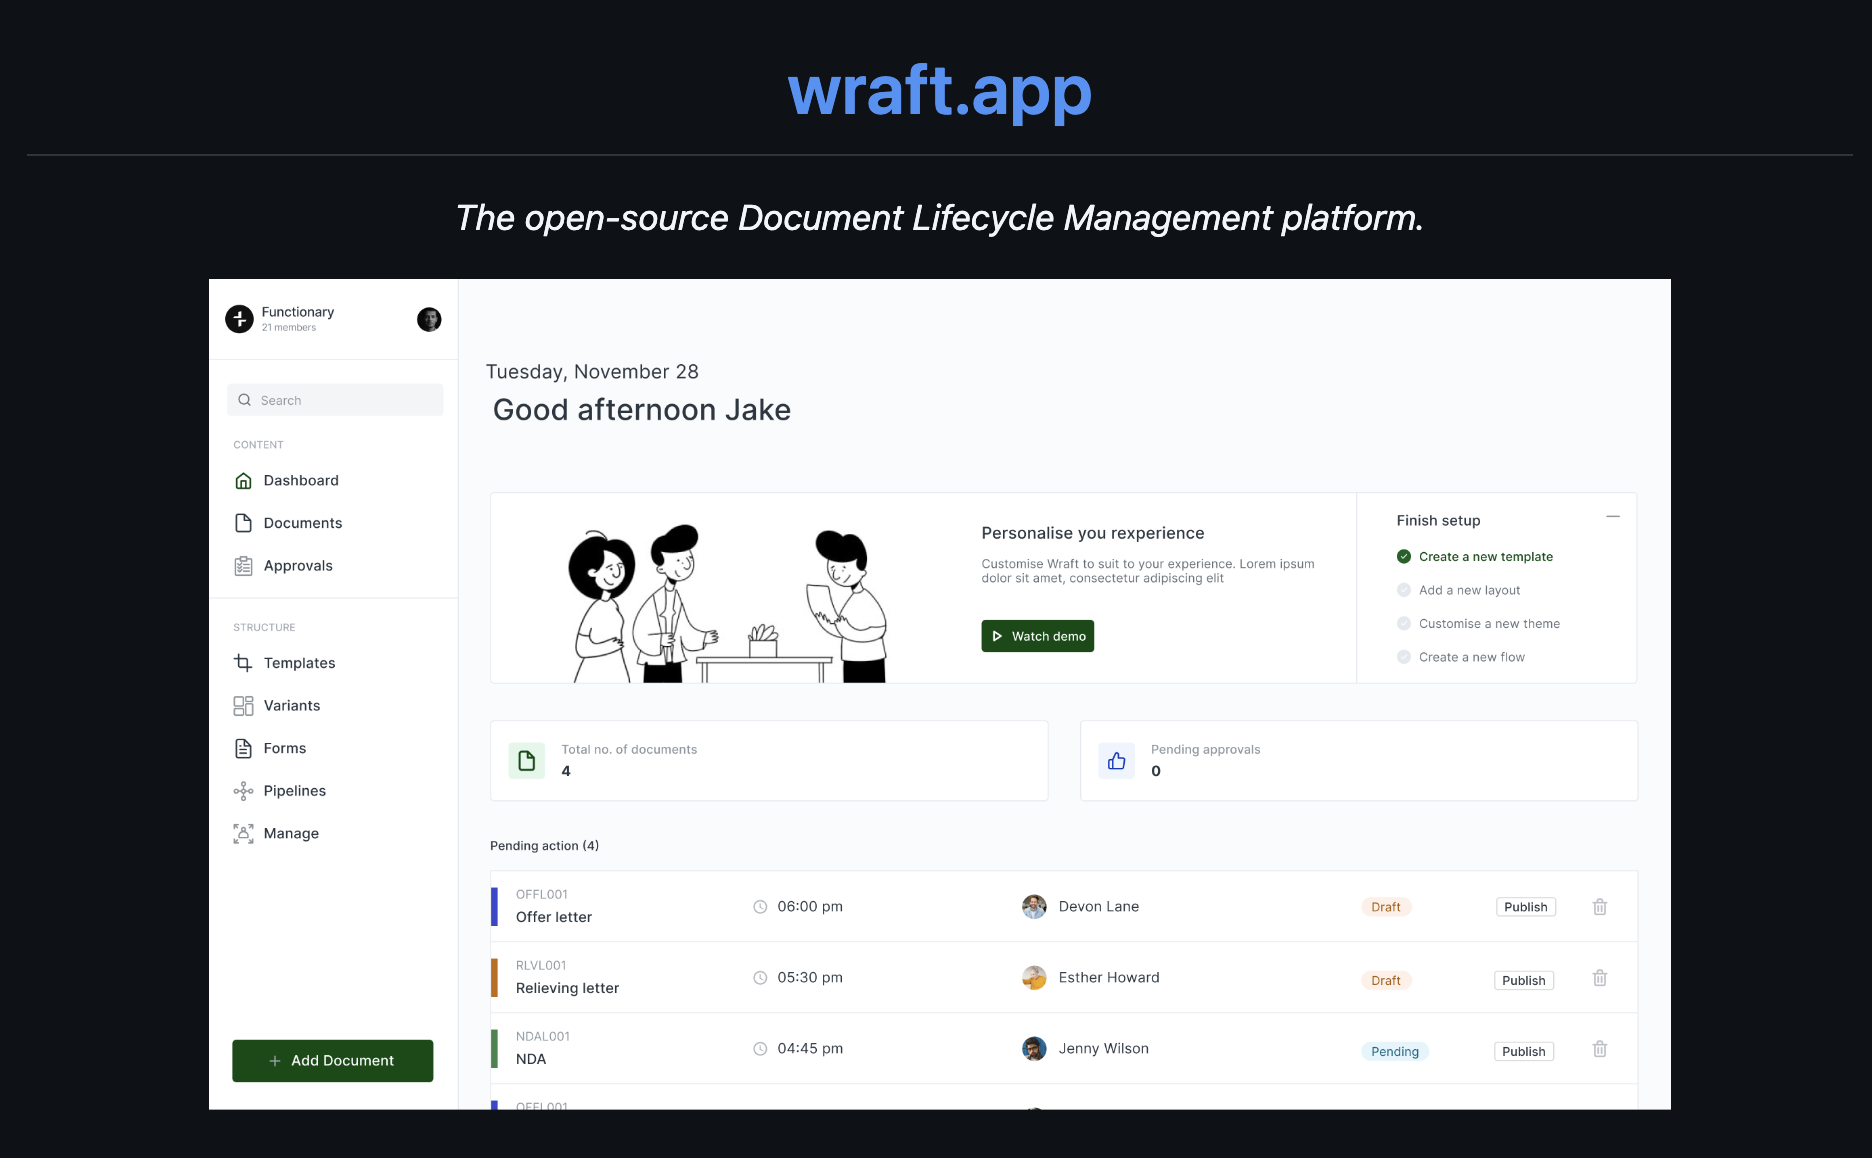Screen dimensions: 1872x1158
Task: Delete the Relieving letter via trash icon
Action: (1600, 978)
